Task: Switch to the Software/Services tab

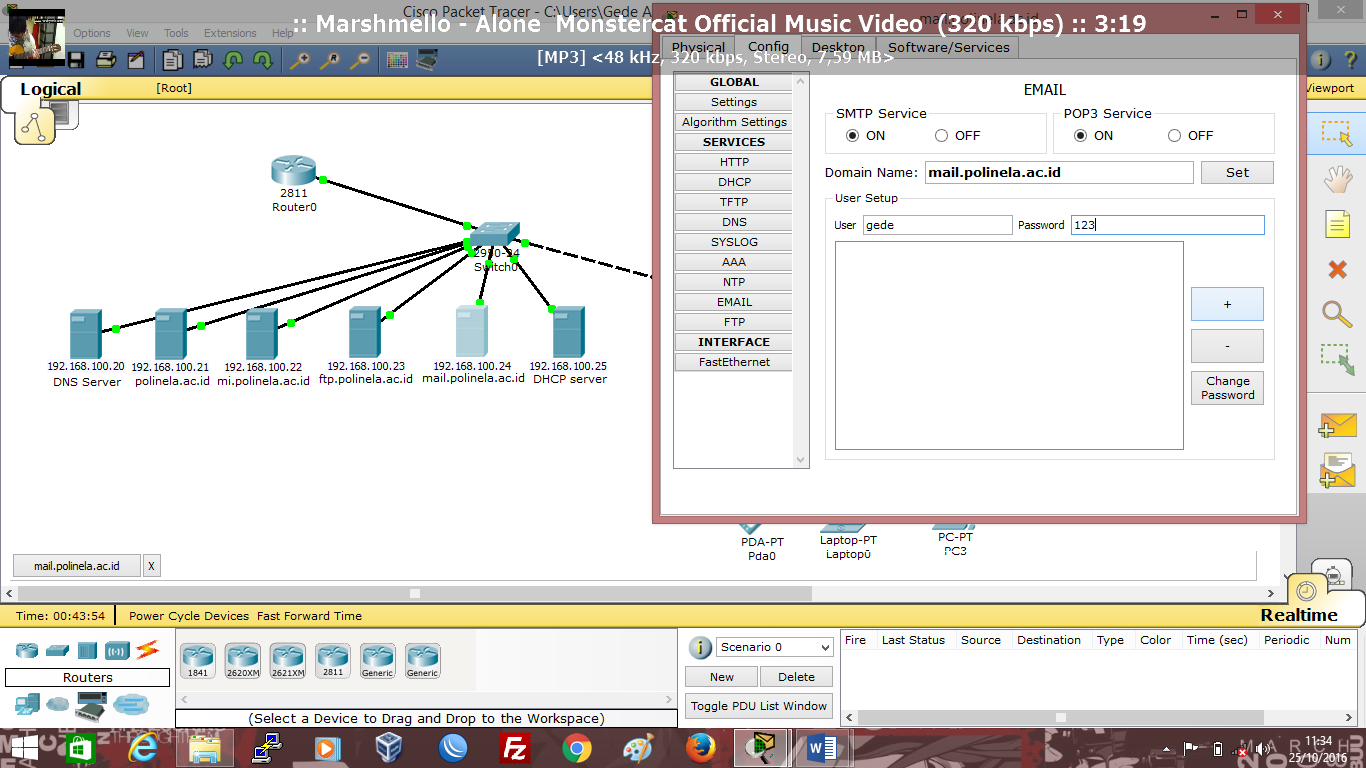Action: click(948, 47)
